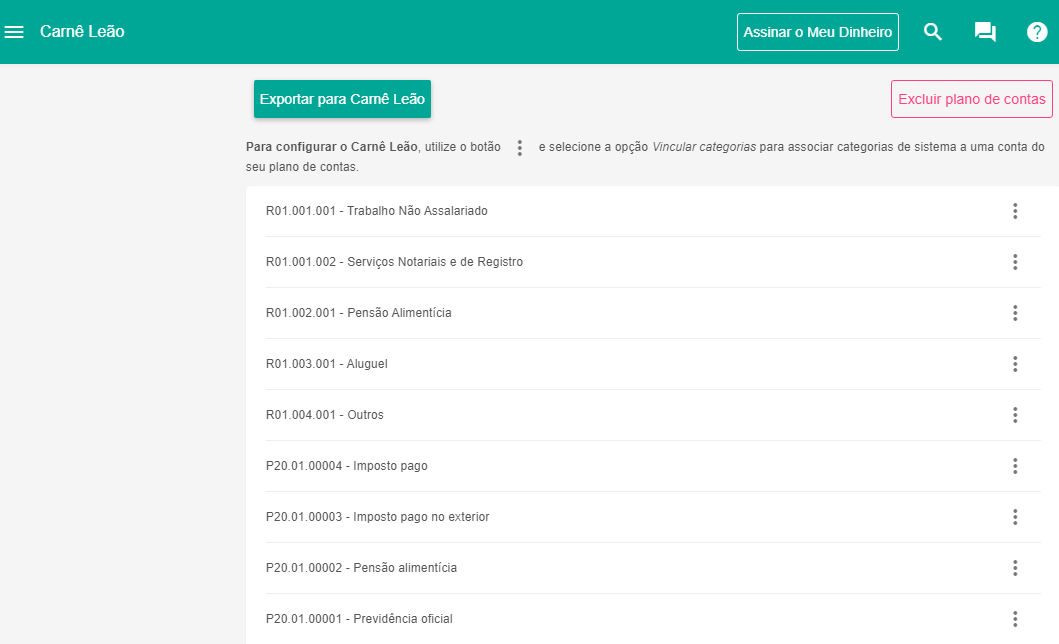Click Exportar para Carnê Leão button
1059x644 pixels.
tap(342, 99)
